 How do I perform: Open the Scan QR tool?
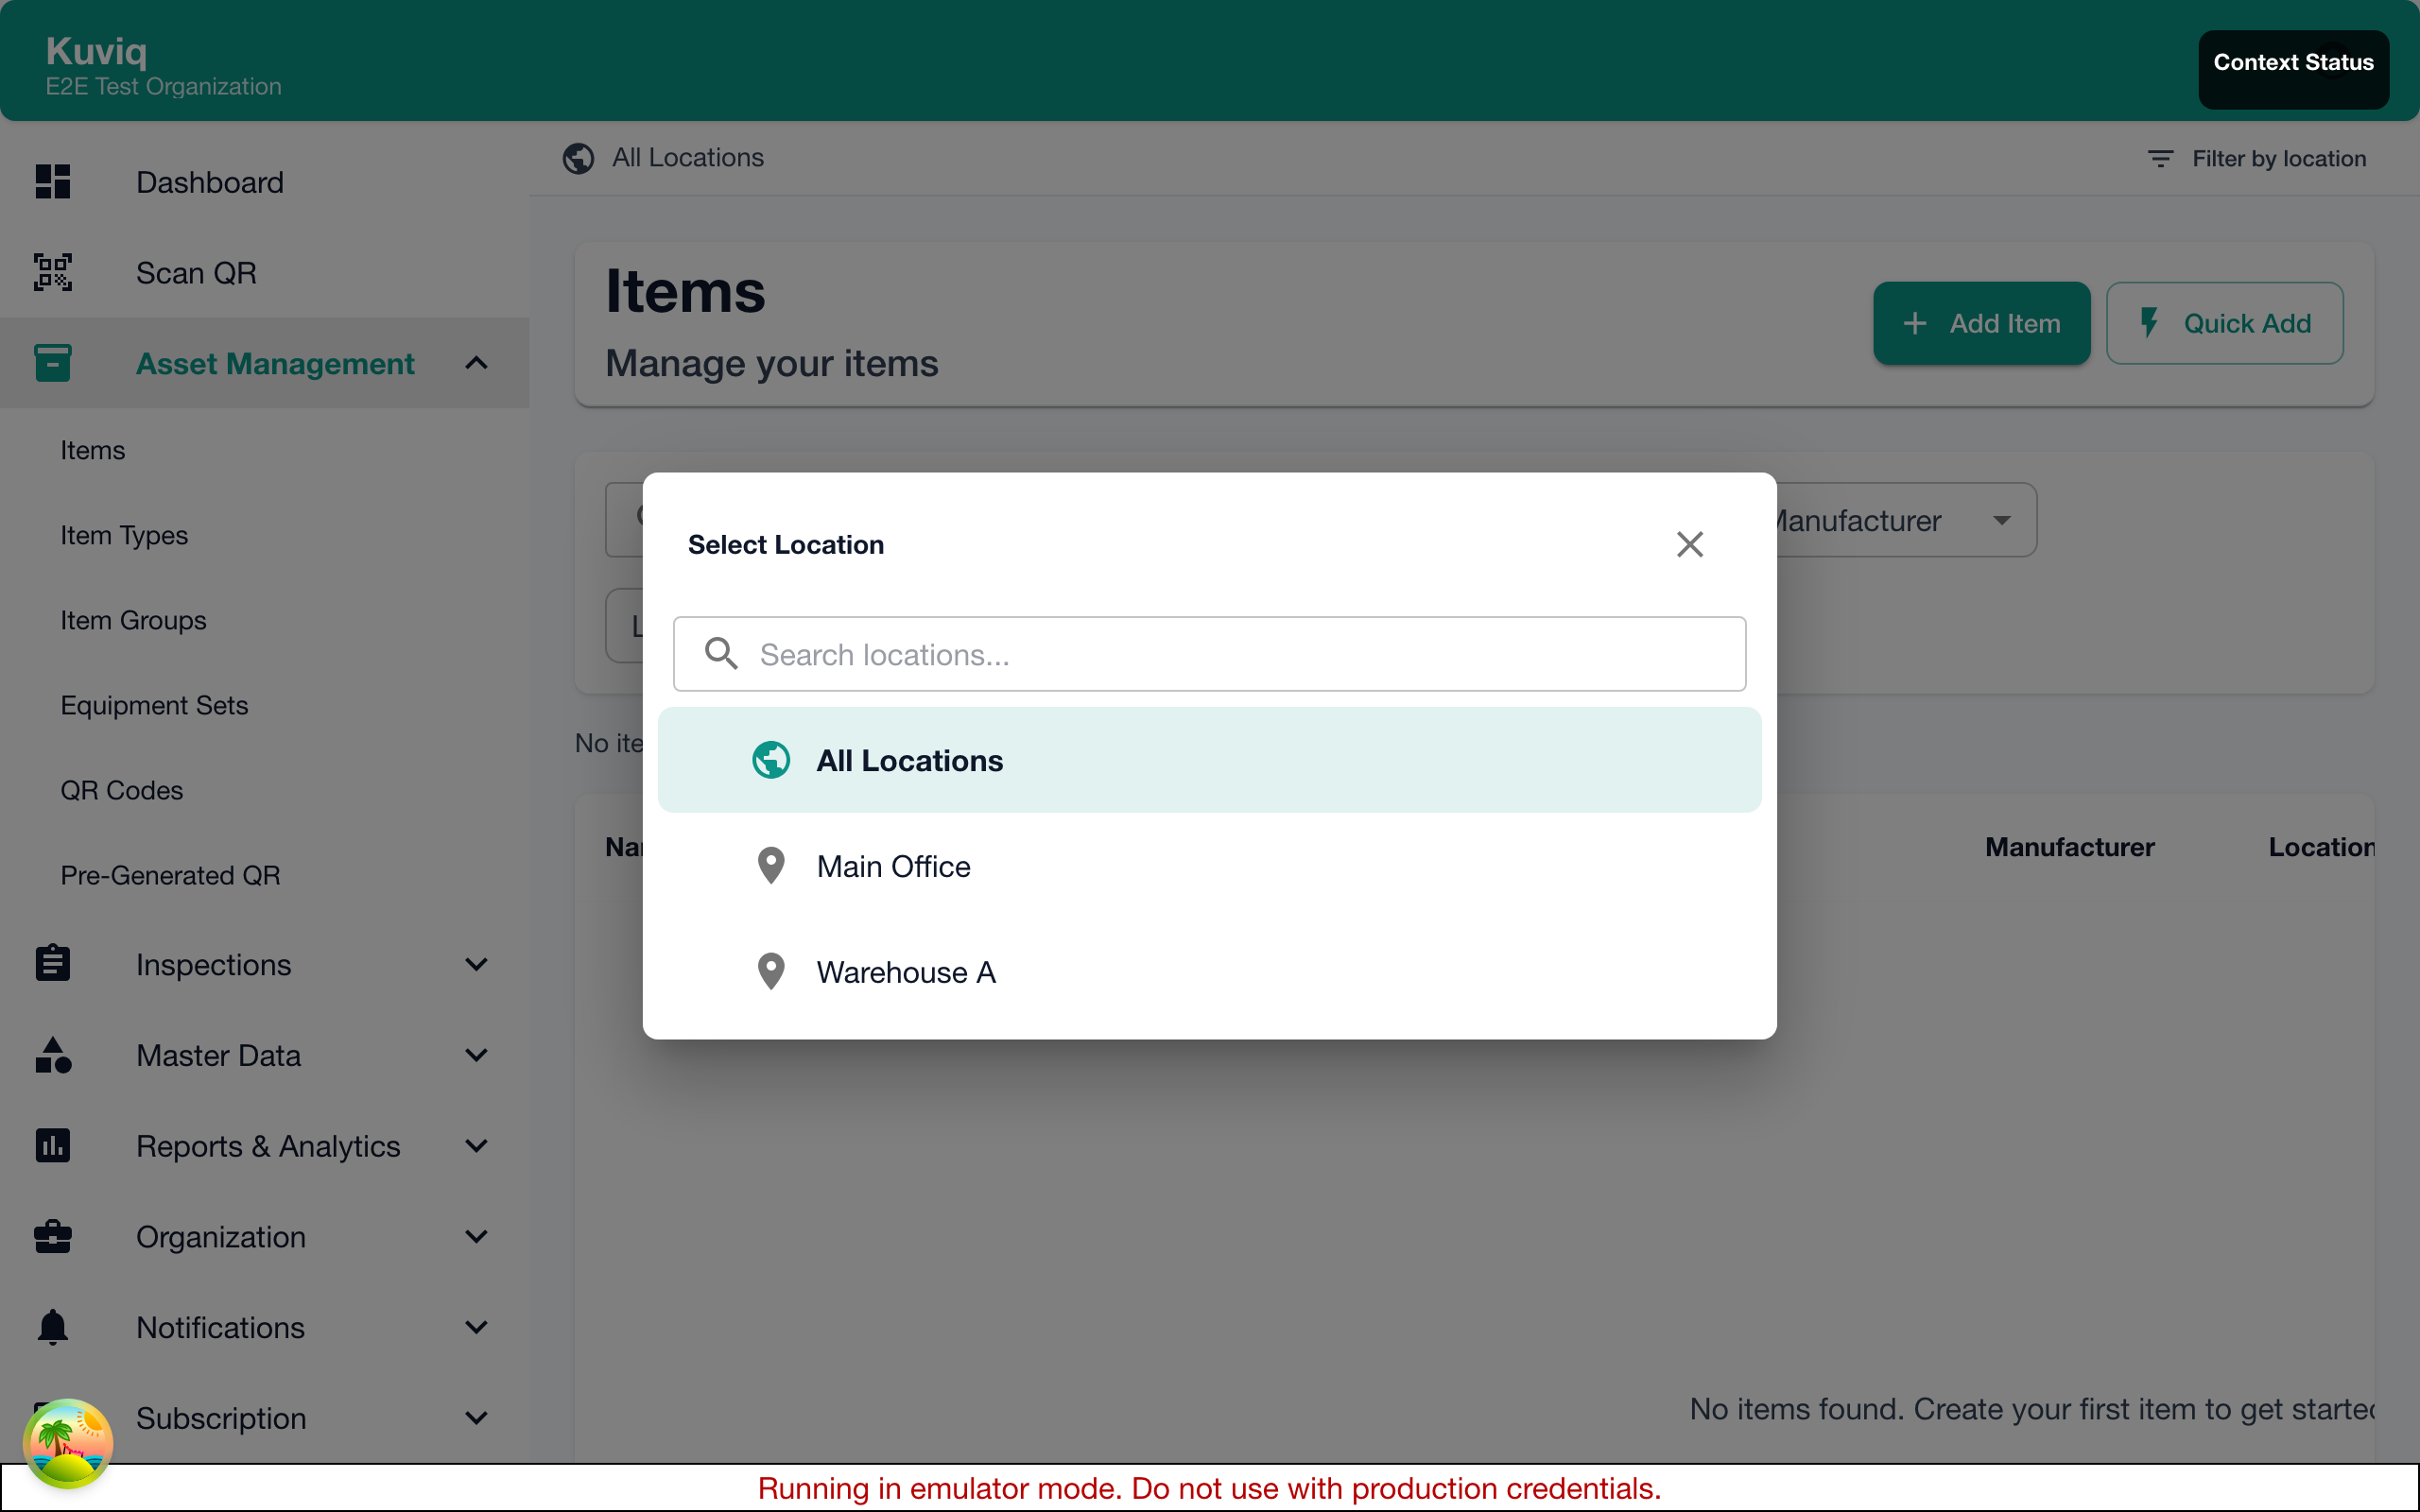196,272
